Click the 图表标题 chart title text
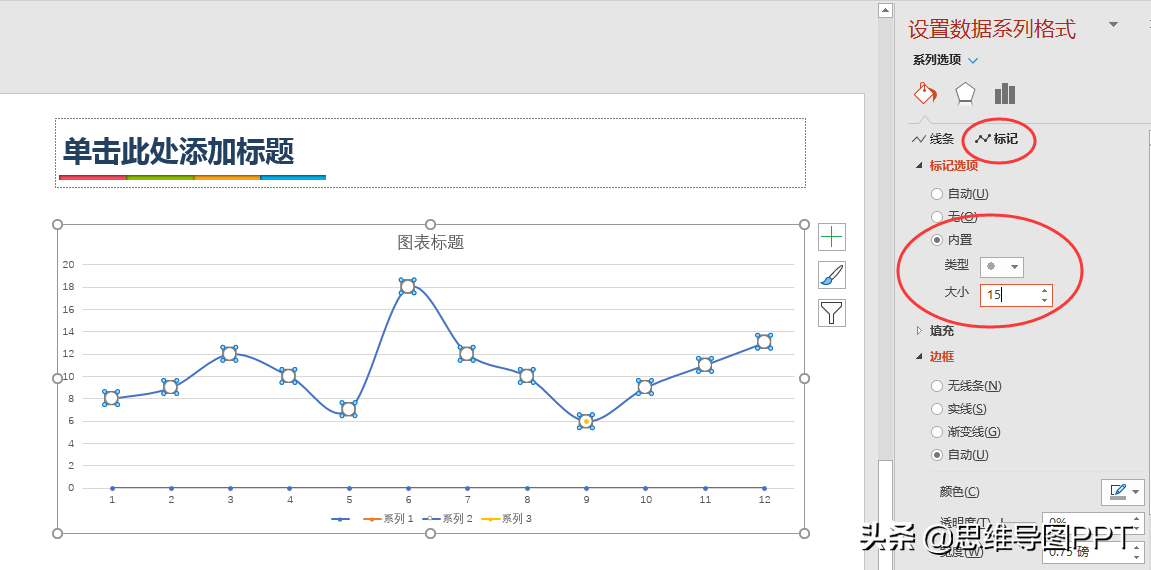This screenshot has width=1151, height=570. [x=431, y=242]
